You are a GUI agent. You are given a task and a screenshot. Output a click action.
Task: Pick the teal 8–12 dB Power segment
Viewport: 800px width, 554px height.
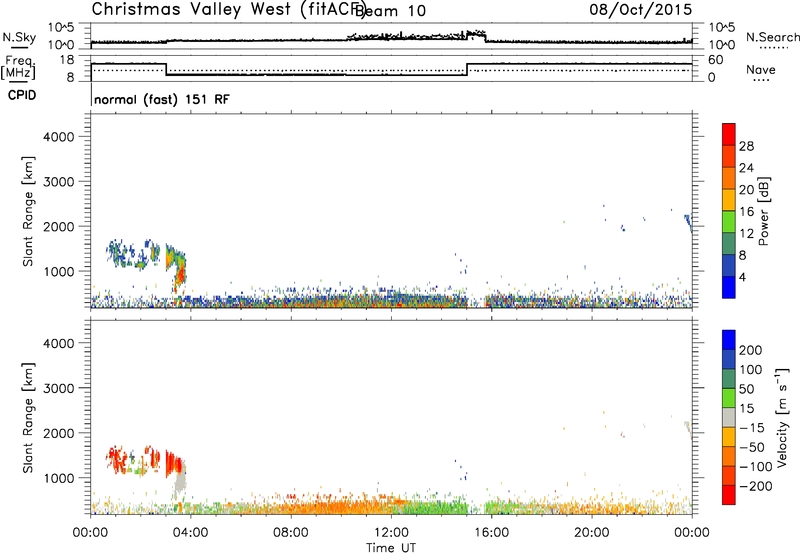pyautogui.click(x=729, y=244)
